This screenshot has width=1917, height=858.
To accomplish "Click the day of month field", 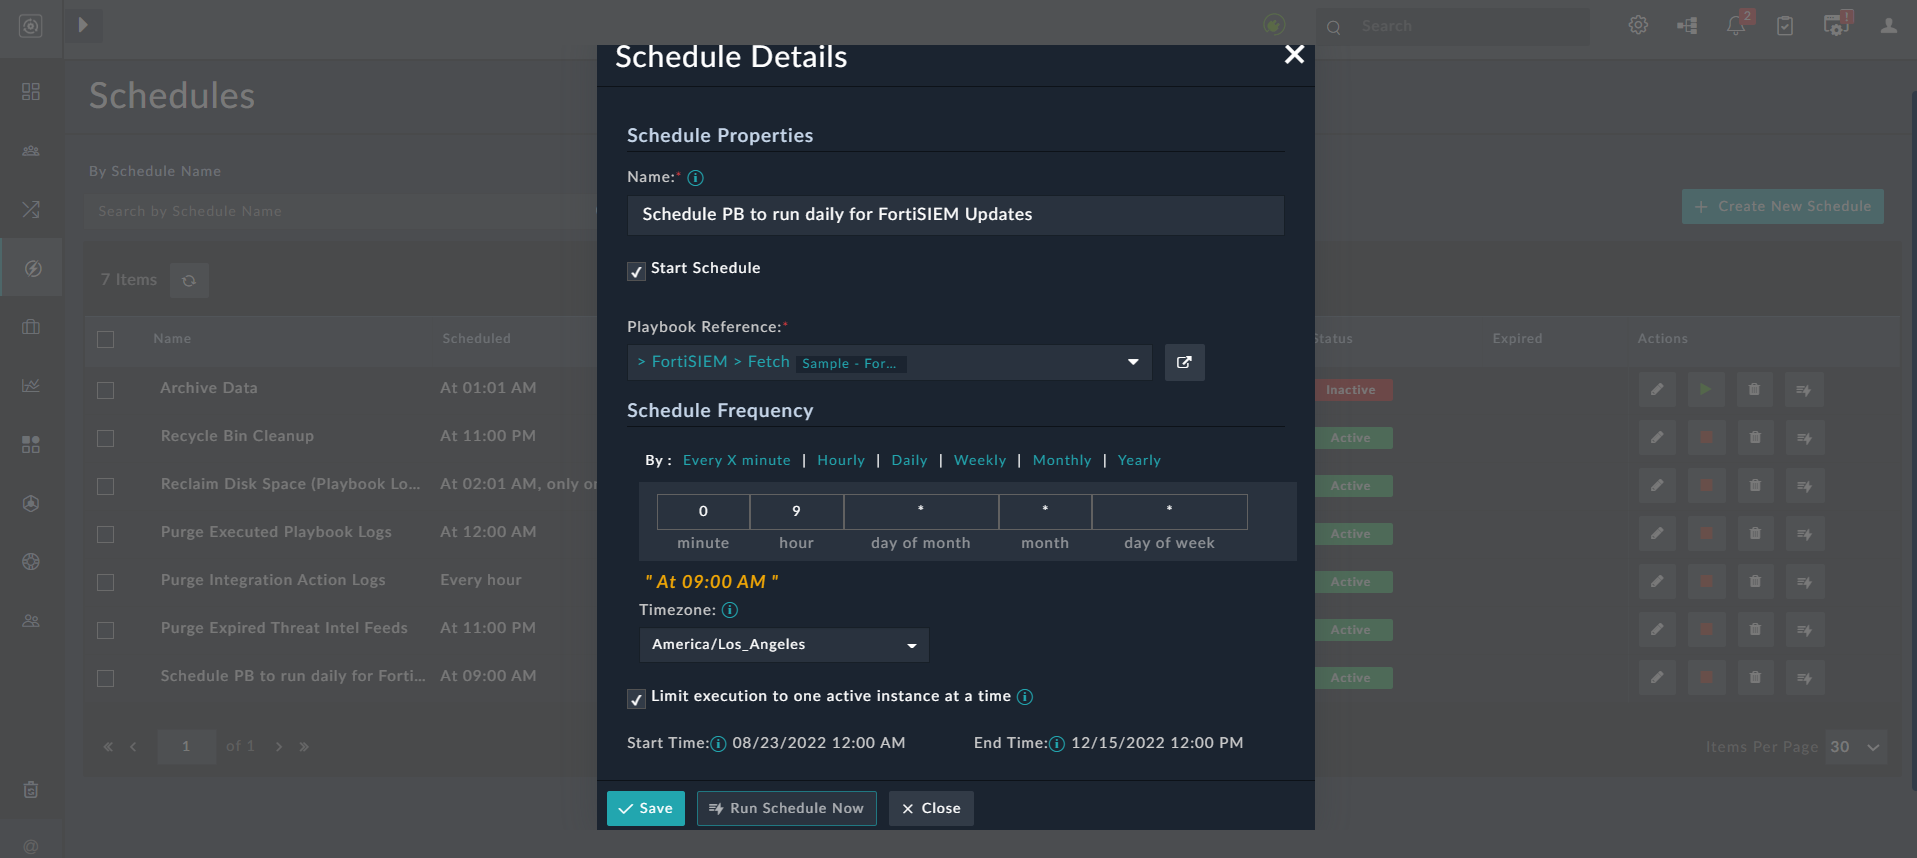I will [x=921, y=511].
